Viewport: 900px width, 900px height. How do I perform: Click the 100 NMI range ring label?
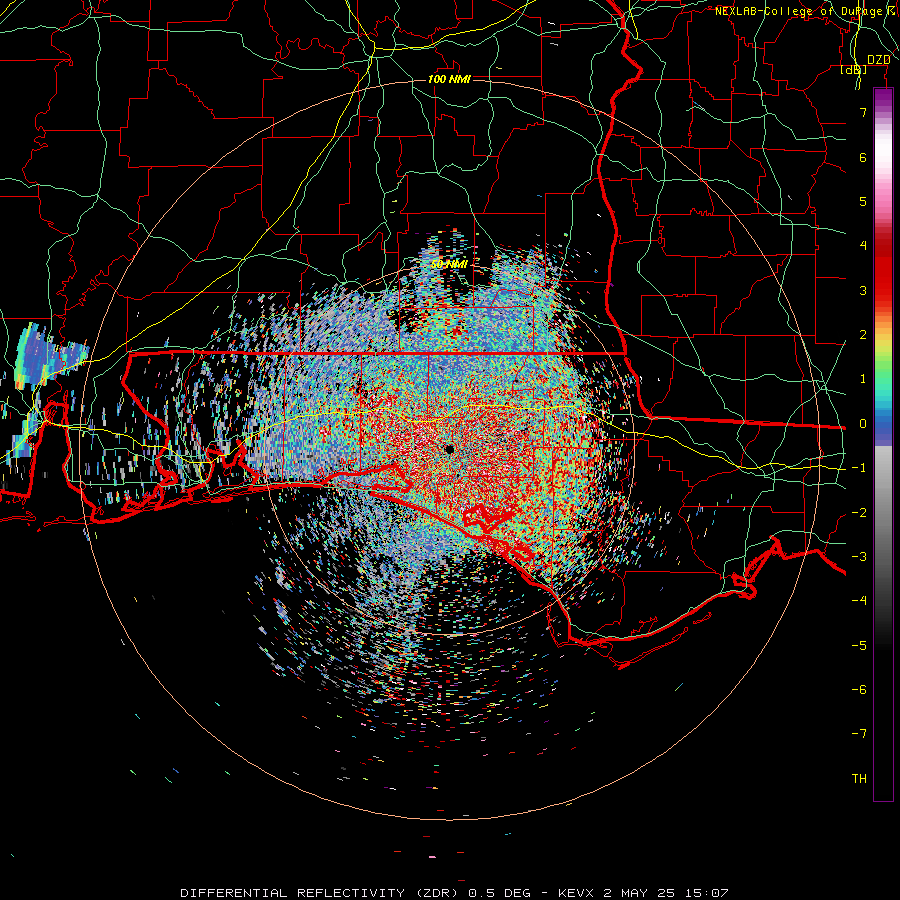point(449,79)
